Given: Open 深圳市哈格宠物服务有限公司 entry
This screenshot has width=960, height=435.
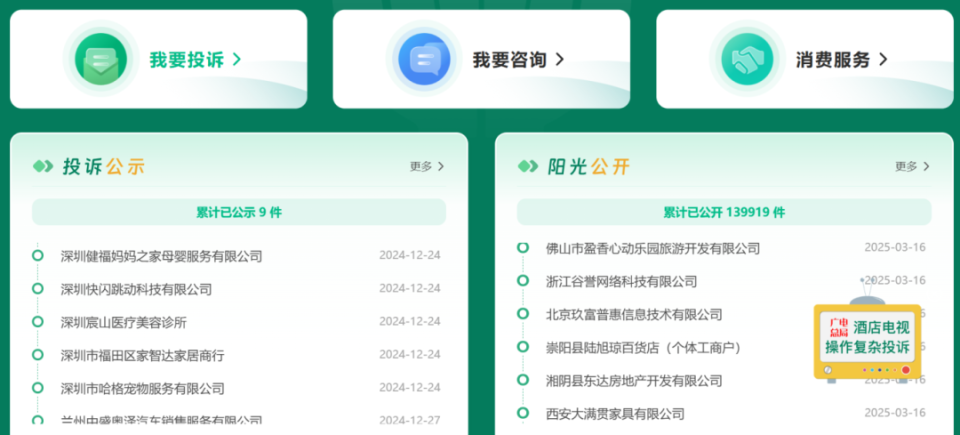Looking at the screenshot, I should click(142, 388).
